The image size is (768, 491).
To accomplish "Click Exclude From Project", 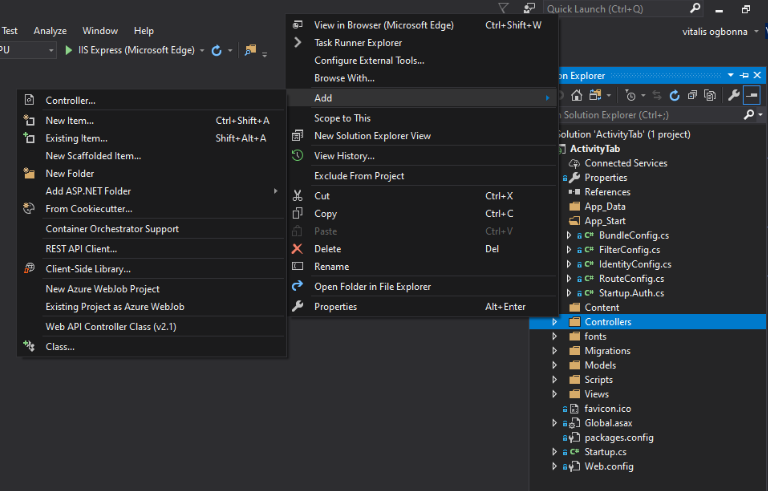I will click(x=422, y=176).
